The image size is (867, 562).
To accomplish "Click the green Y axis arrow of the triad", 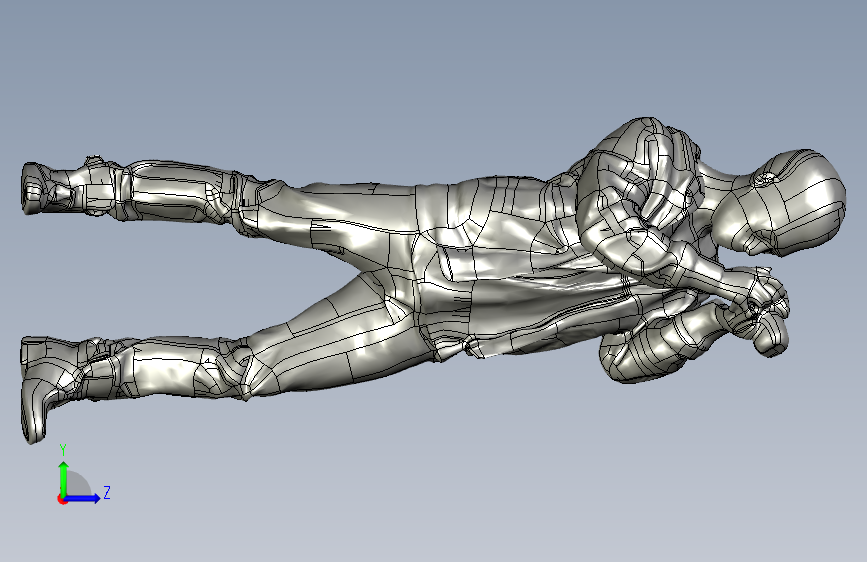I will [x=64, y=479].
